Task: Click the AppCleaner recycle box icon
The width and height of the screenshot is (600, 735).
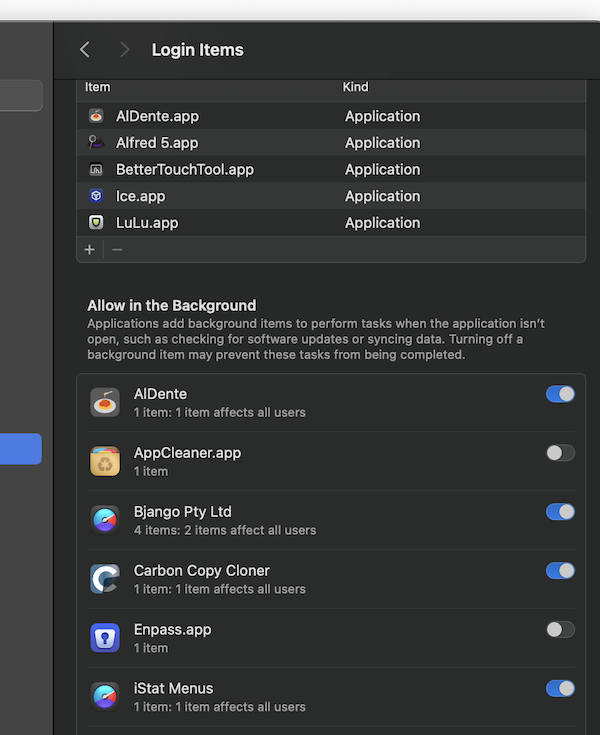Action: 105,461
